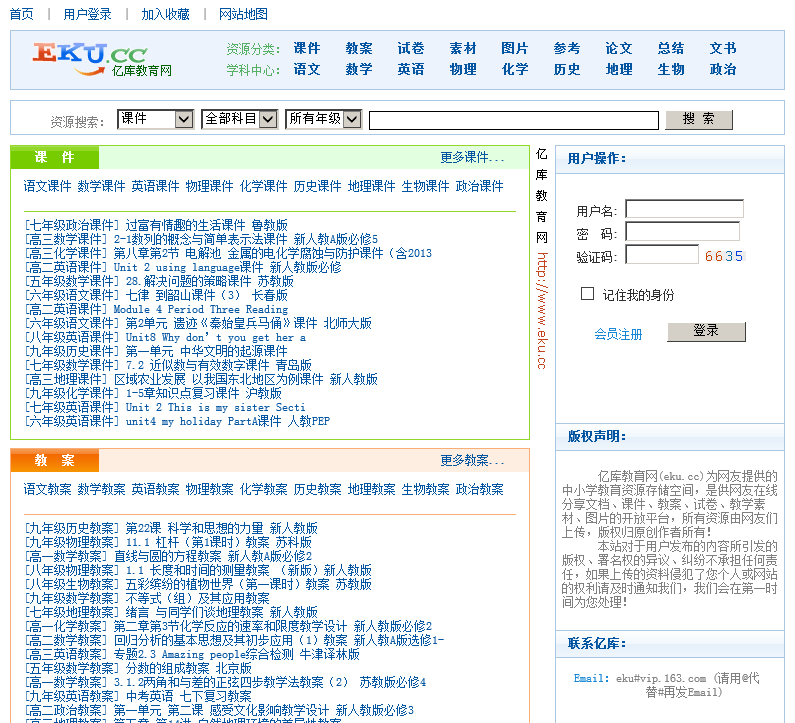795x723 pixels.
Task: Click 加入收藏 in the top bar
Action: point(165,14)
